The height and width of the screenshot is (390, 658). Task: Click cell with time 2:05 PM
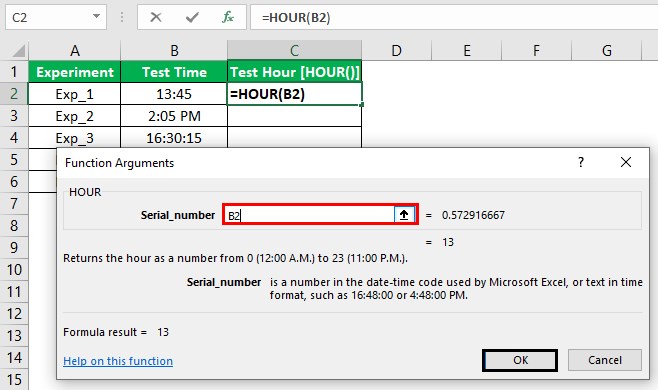(174, 116)
